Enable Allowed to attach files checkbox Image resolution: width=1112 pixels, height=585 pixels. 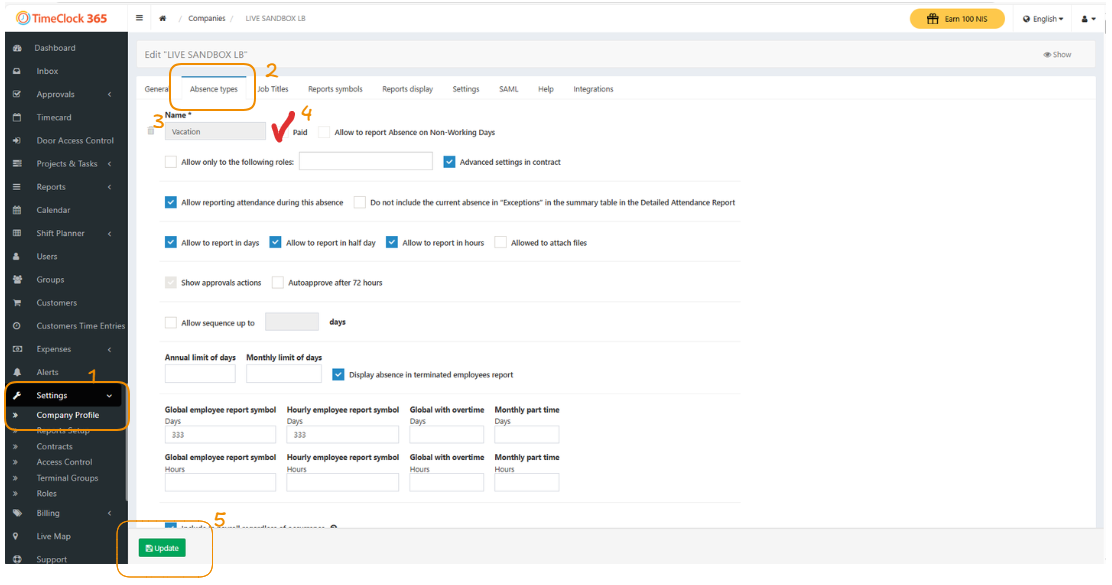click(x=500, y=242)
